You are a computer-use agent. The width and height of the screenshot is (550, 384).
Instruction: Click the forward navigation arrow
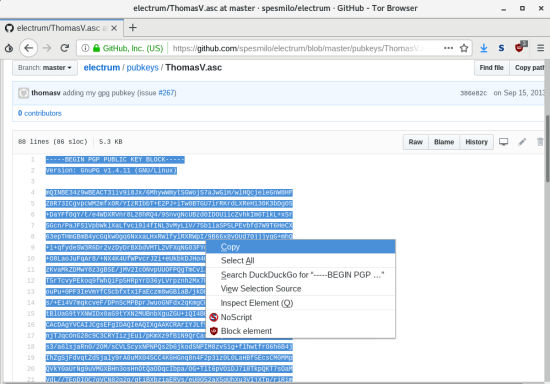47,48
